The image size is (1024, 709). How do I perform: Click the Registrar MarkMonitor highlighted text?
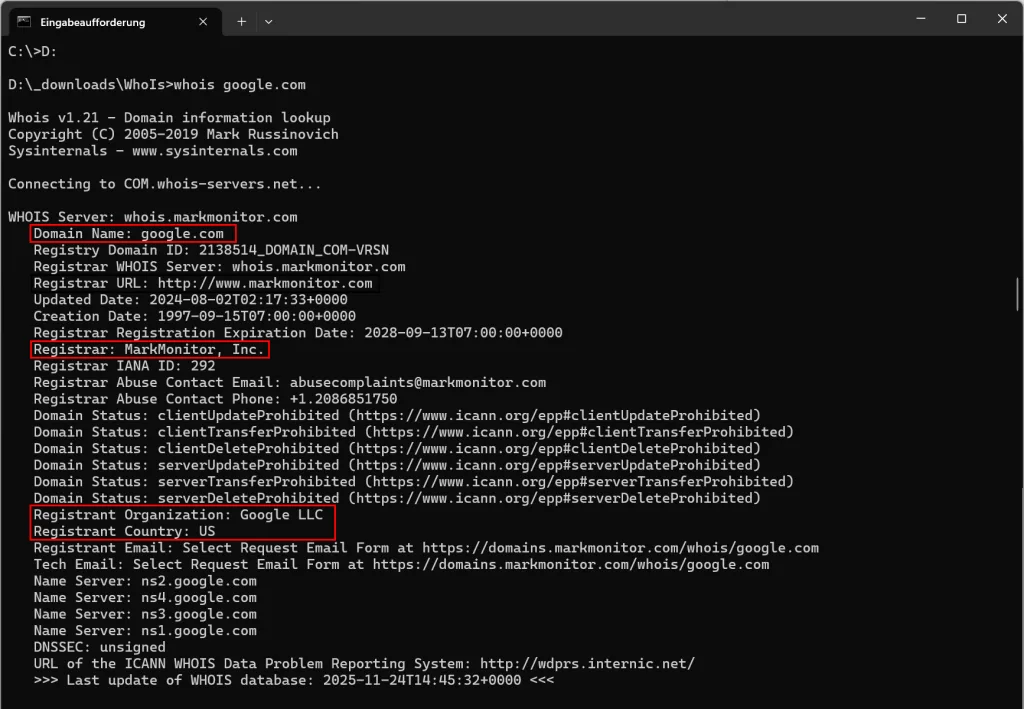(148, 349)
